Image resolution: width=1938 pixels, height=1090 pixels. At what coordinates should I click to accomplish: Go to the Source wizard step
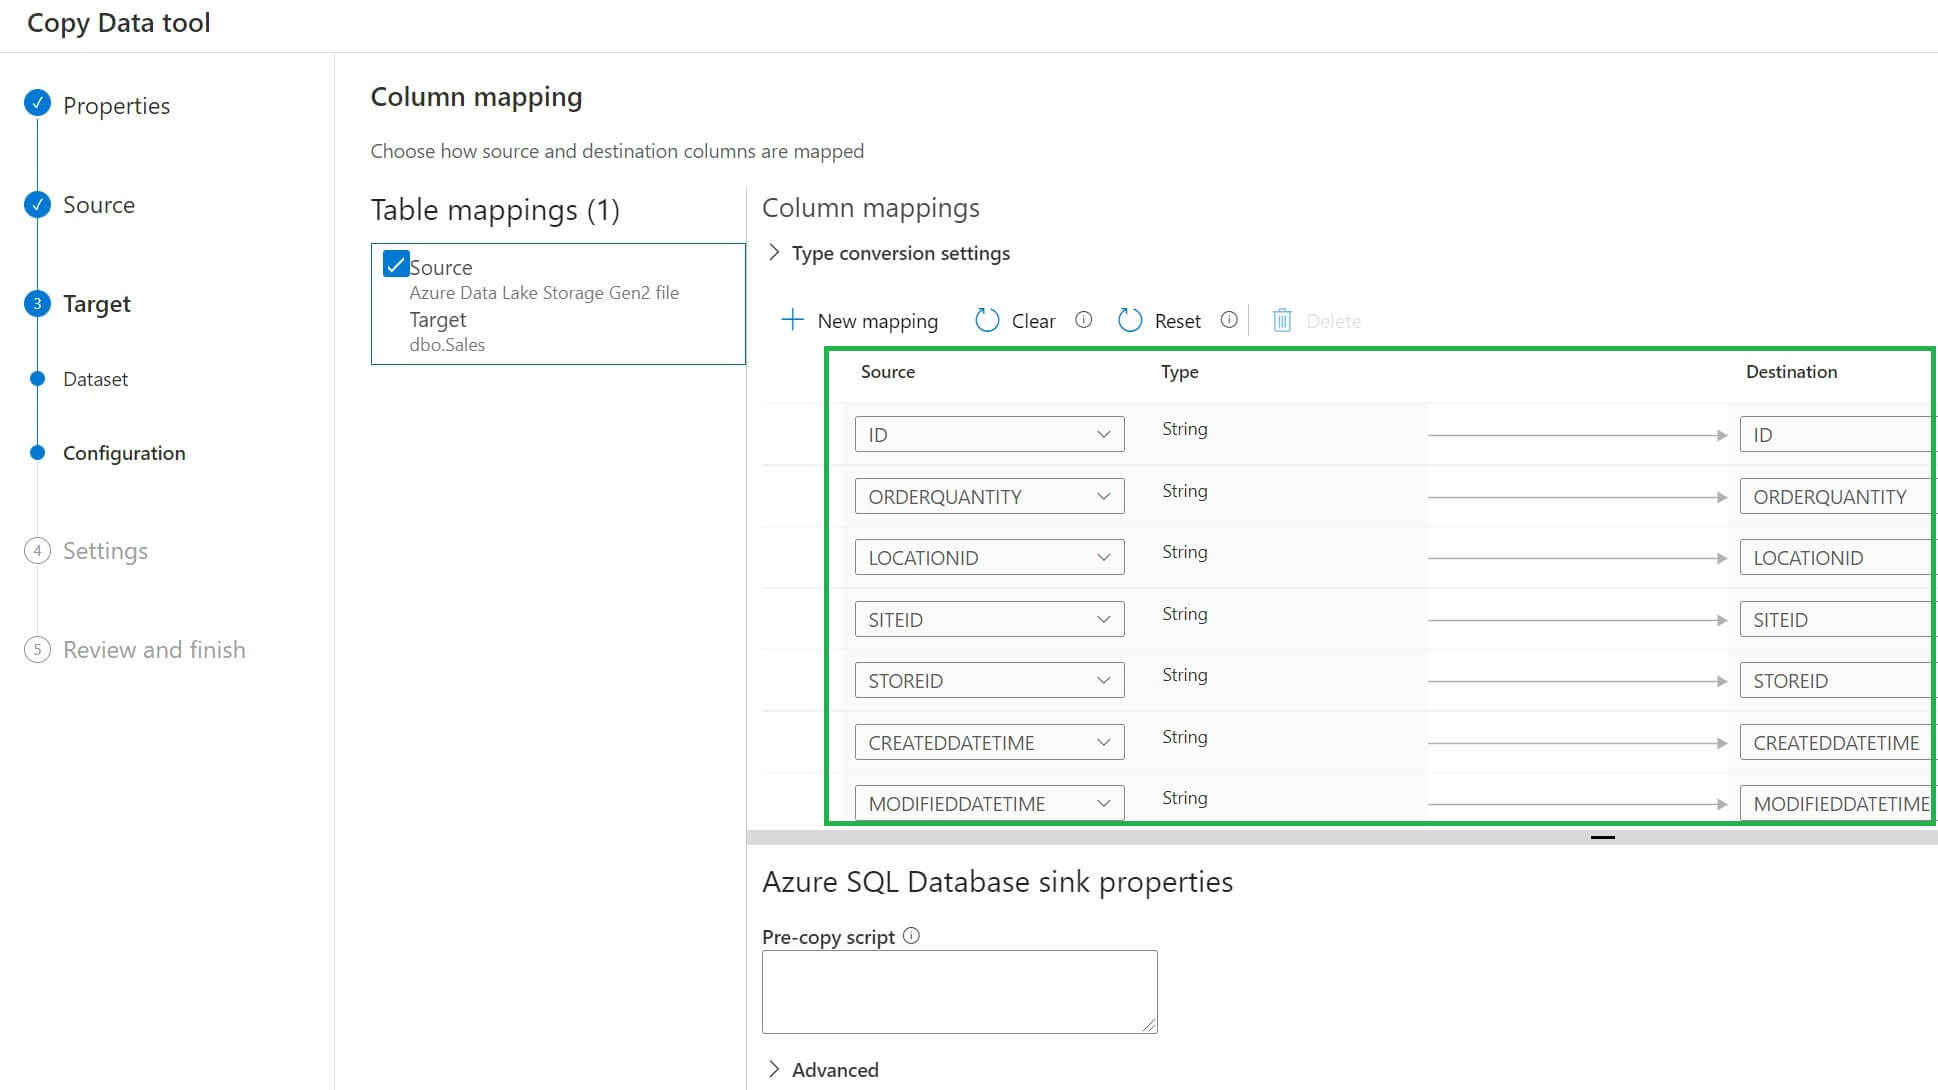[x=98, y=205]
